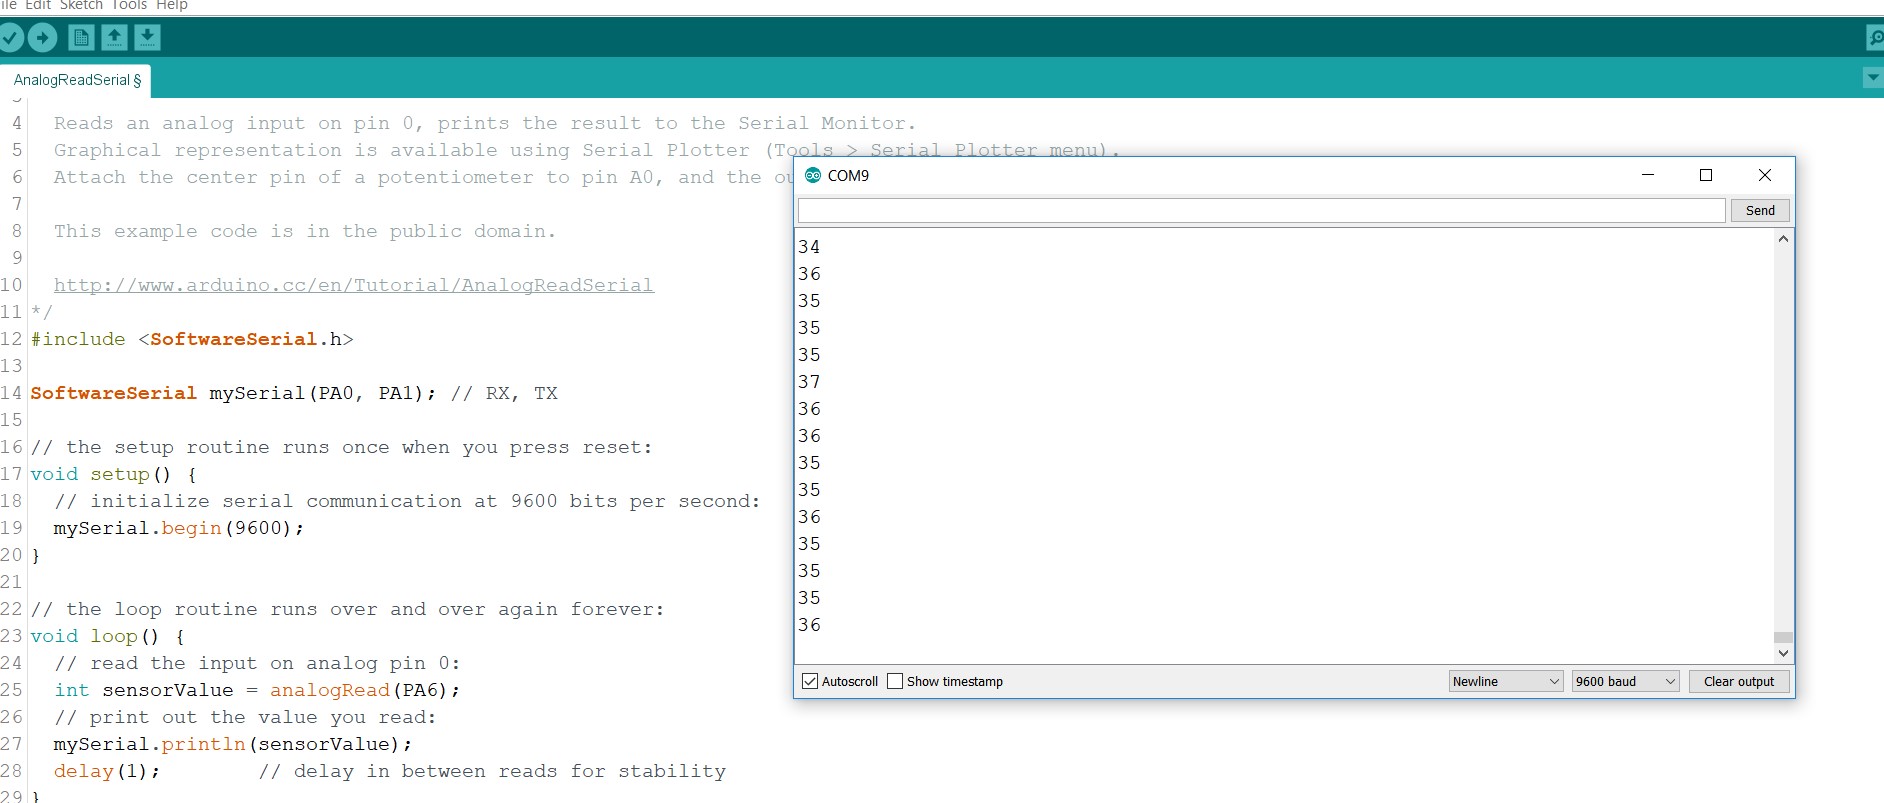Open a sketch using the Open icon
1884x803 pixels.
[114, 38]
